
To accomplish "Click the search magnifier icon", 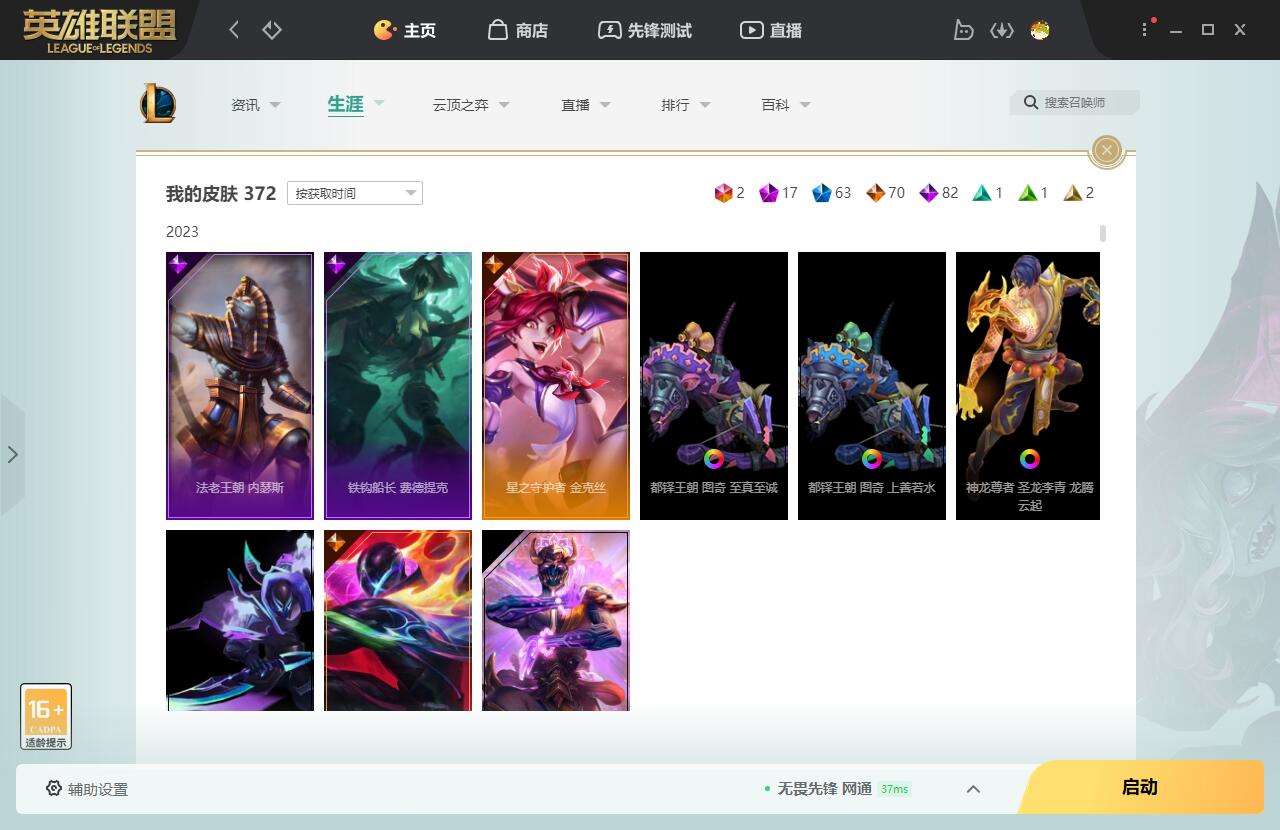I will (x=1030, y=102).
